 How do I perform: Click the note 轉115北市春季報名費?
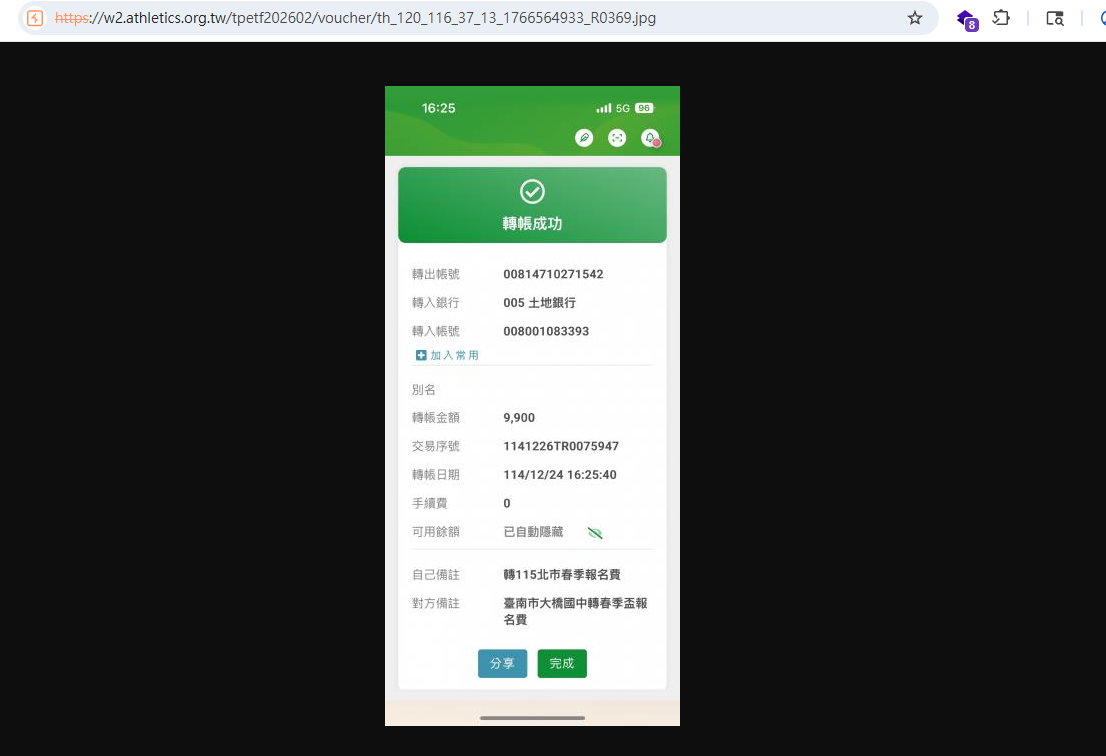click(561, 575)
